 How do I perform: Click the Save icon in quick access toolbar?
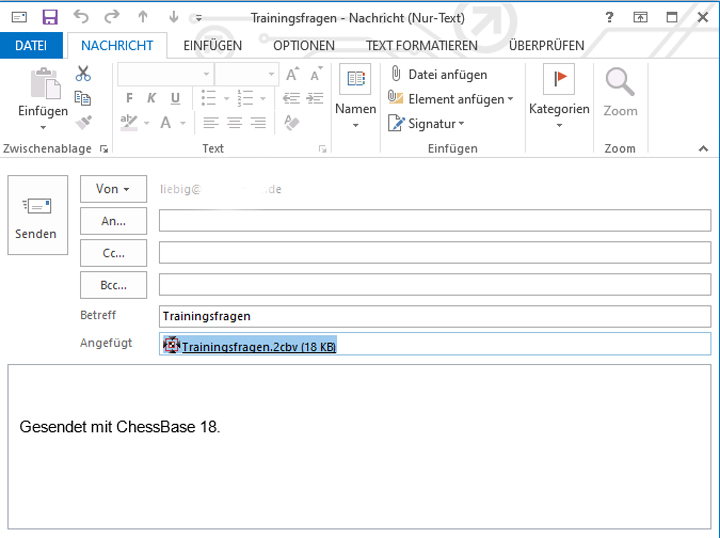click(x=50, y=17)
